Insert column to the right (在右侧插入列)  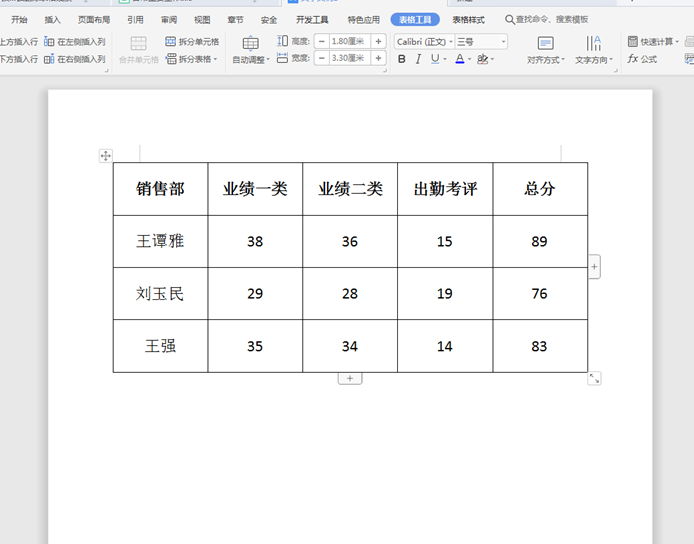tap(75, 59)
